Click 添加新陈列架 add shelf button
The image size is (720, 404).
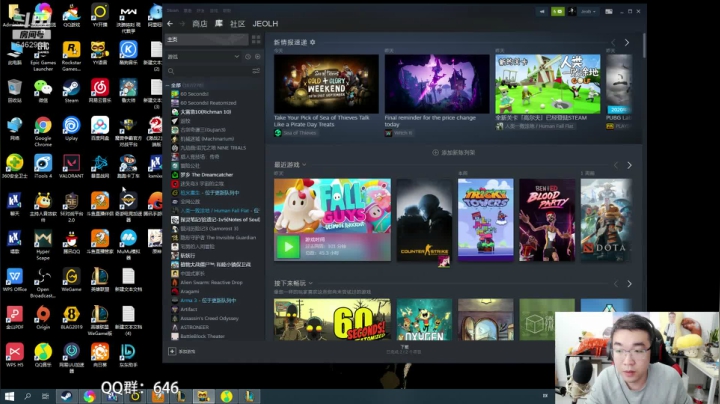click(454, 152)
